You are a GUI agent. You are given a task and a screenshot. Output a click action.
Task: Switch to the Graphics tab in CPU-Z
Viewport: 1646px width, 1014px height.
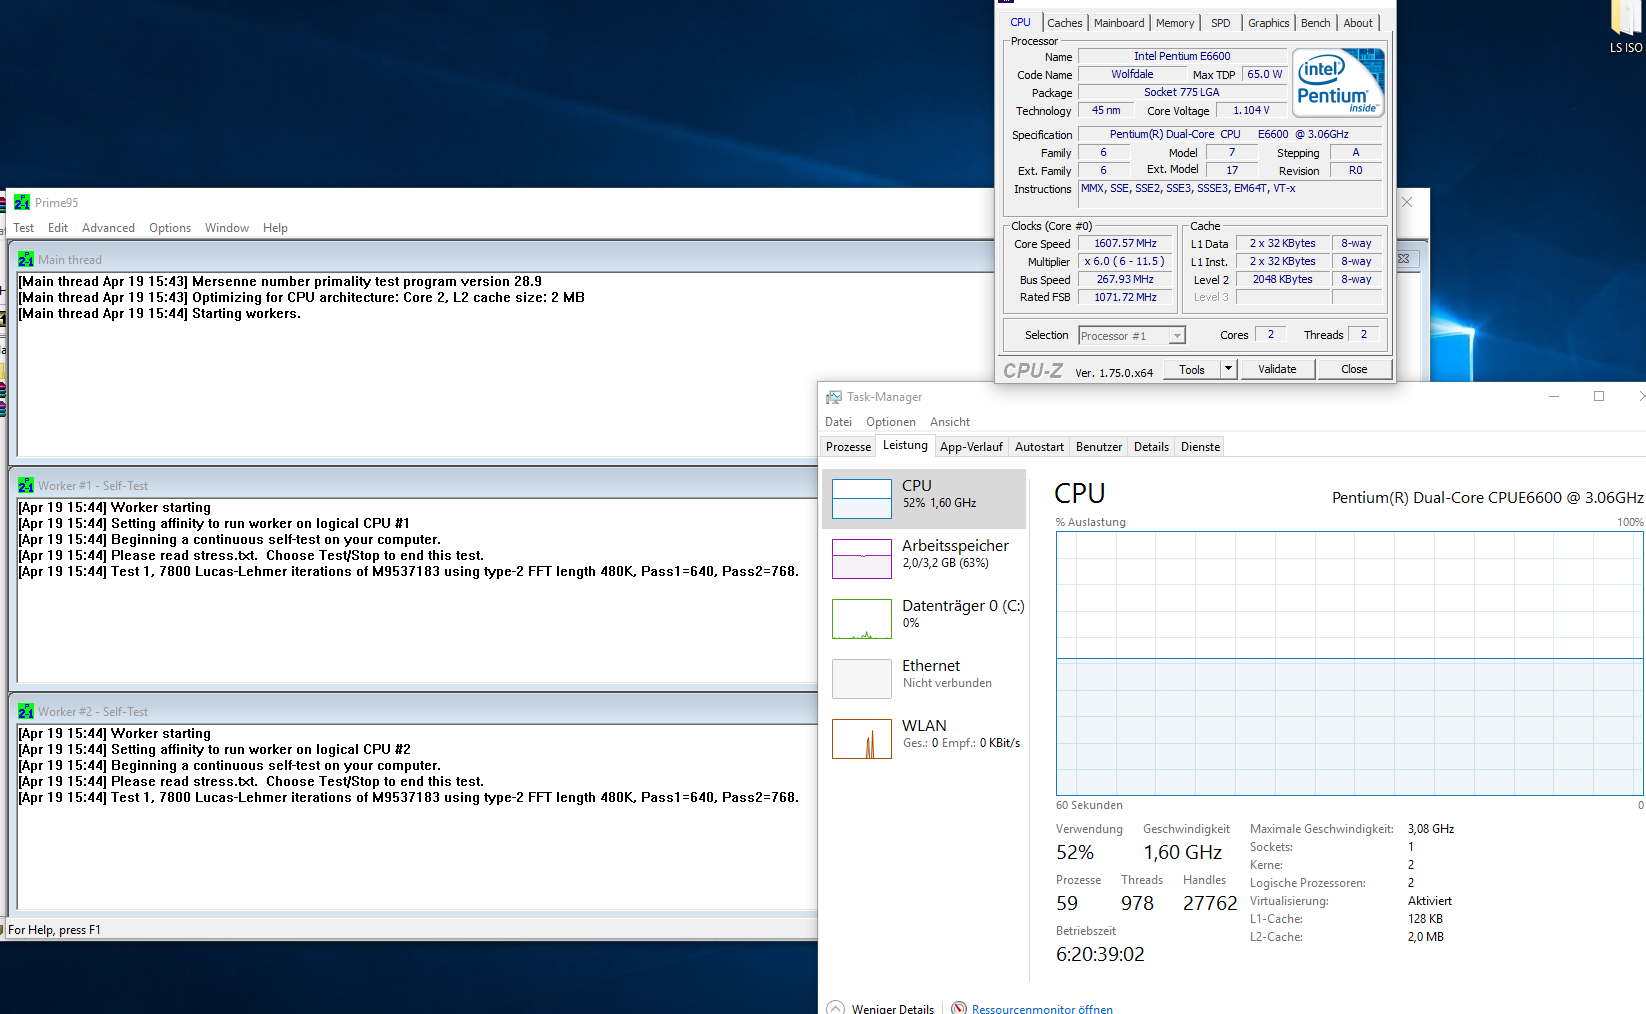tap(1269, 23)
